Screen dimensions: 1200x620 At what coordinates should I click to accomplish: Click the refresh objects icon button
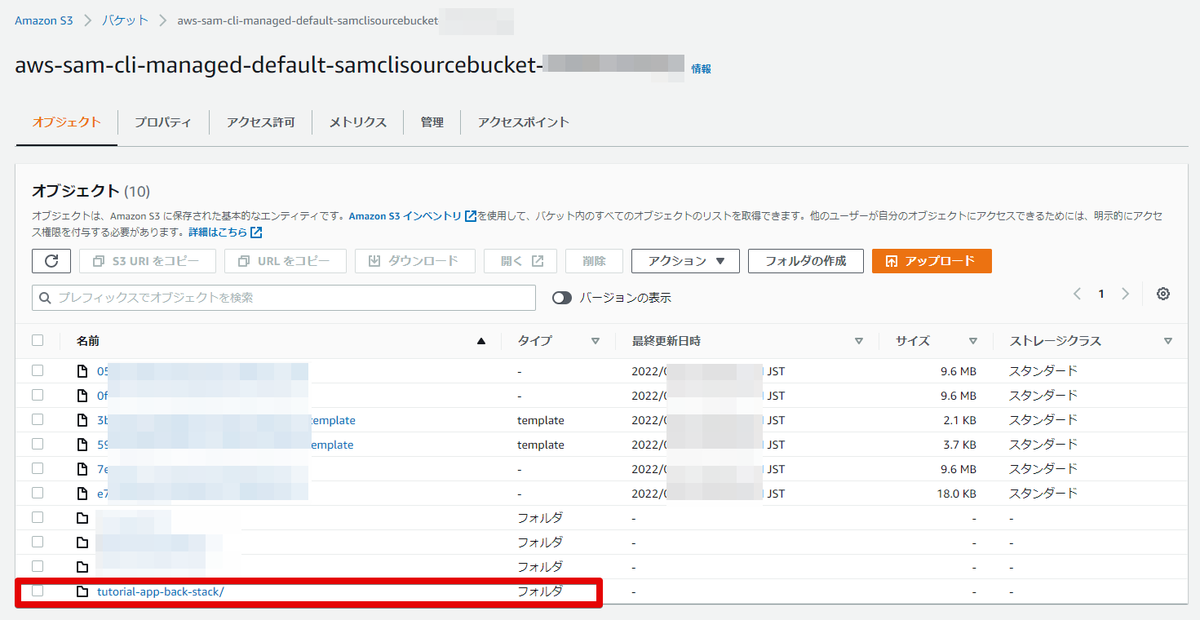pyautogui.click(x=52, y=261)
